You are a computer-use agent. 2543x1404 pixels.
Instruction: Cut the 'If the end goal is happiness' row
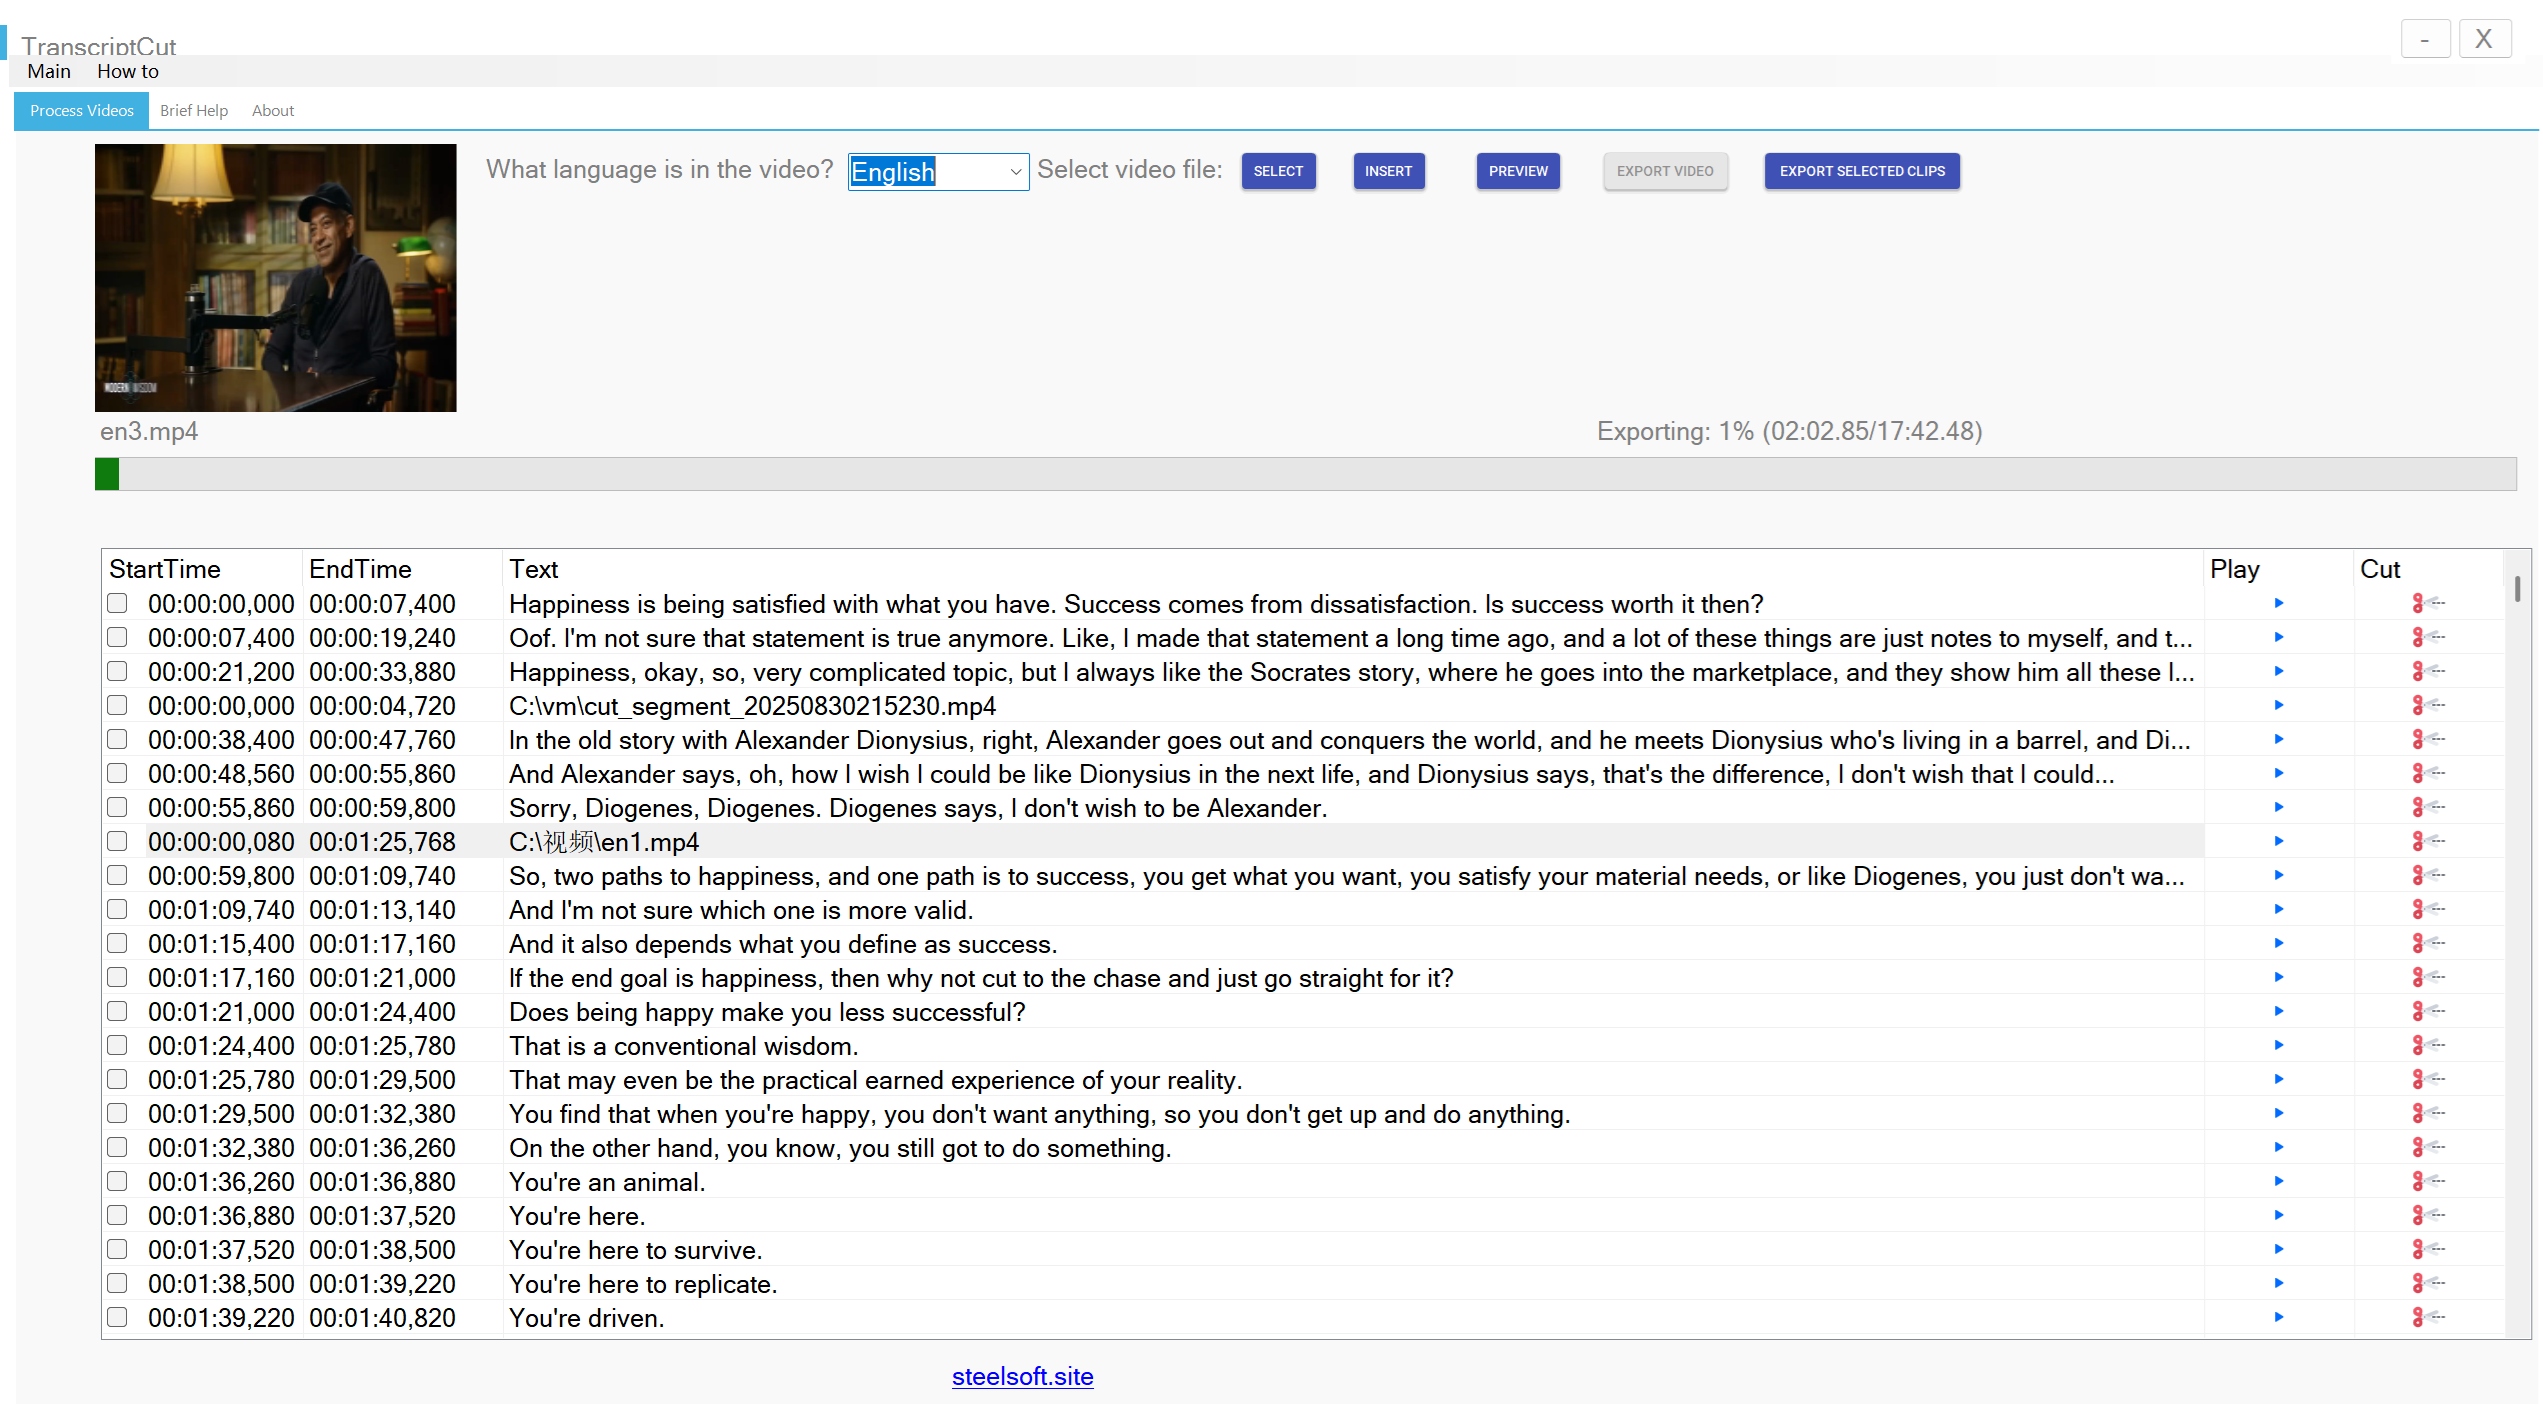pos(2428,977)
